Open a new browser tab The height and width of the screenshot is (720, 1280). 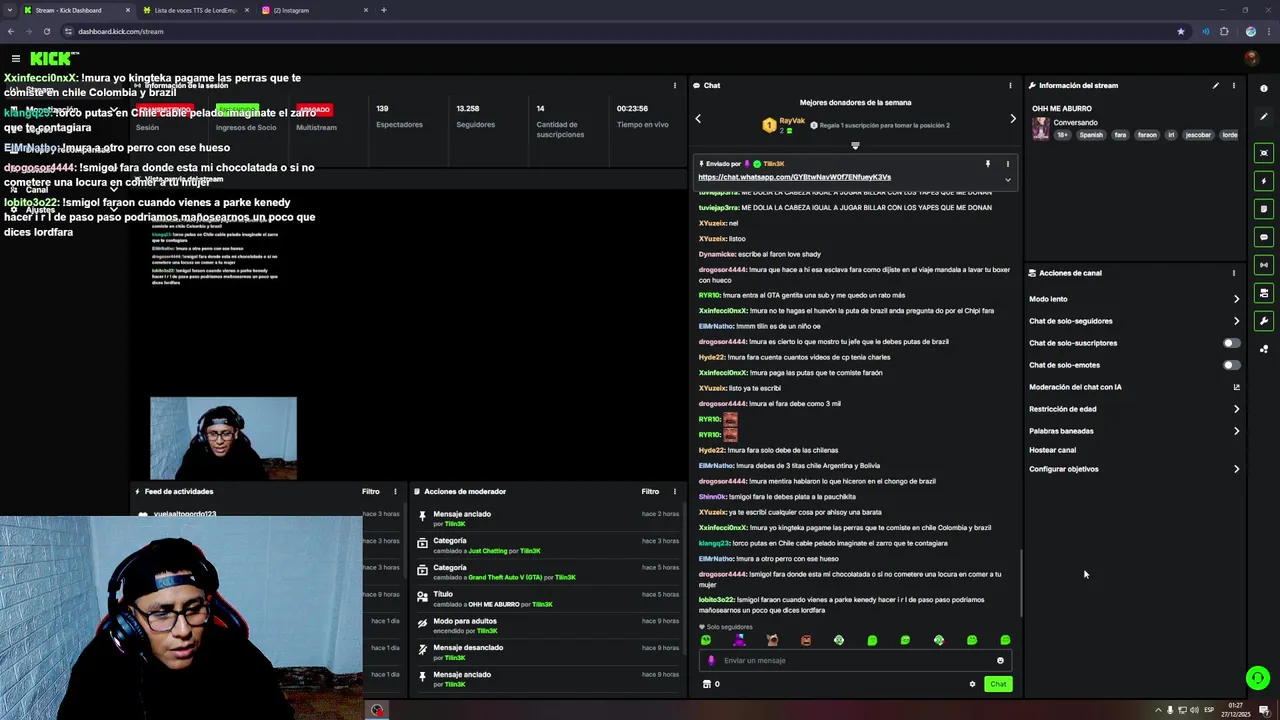point(383,10)
